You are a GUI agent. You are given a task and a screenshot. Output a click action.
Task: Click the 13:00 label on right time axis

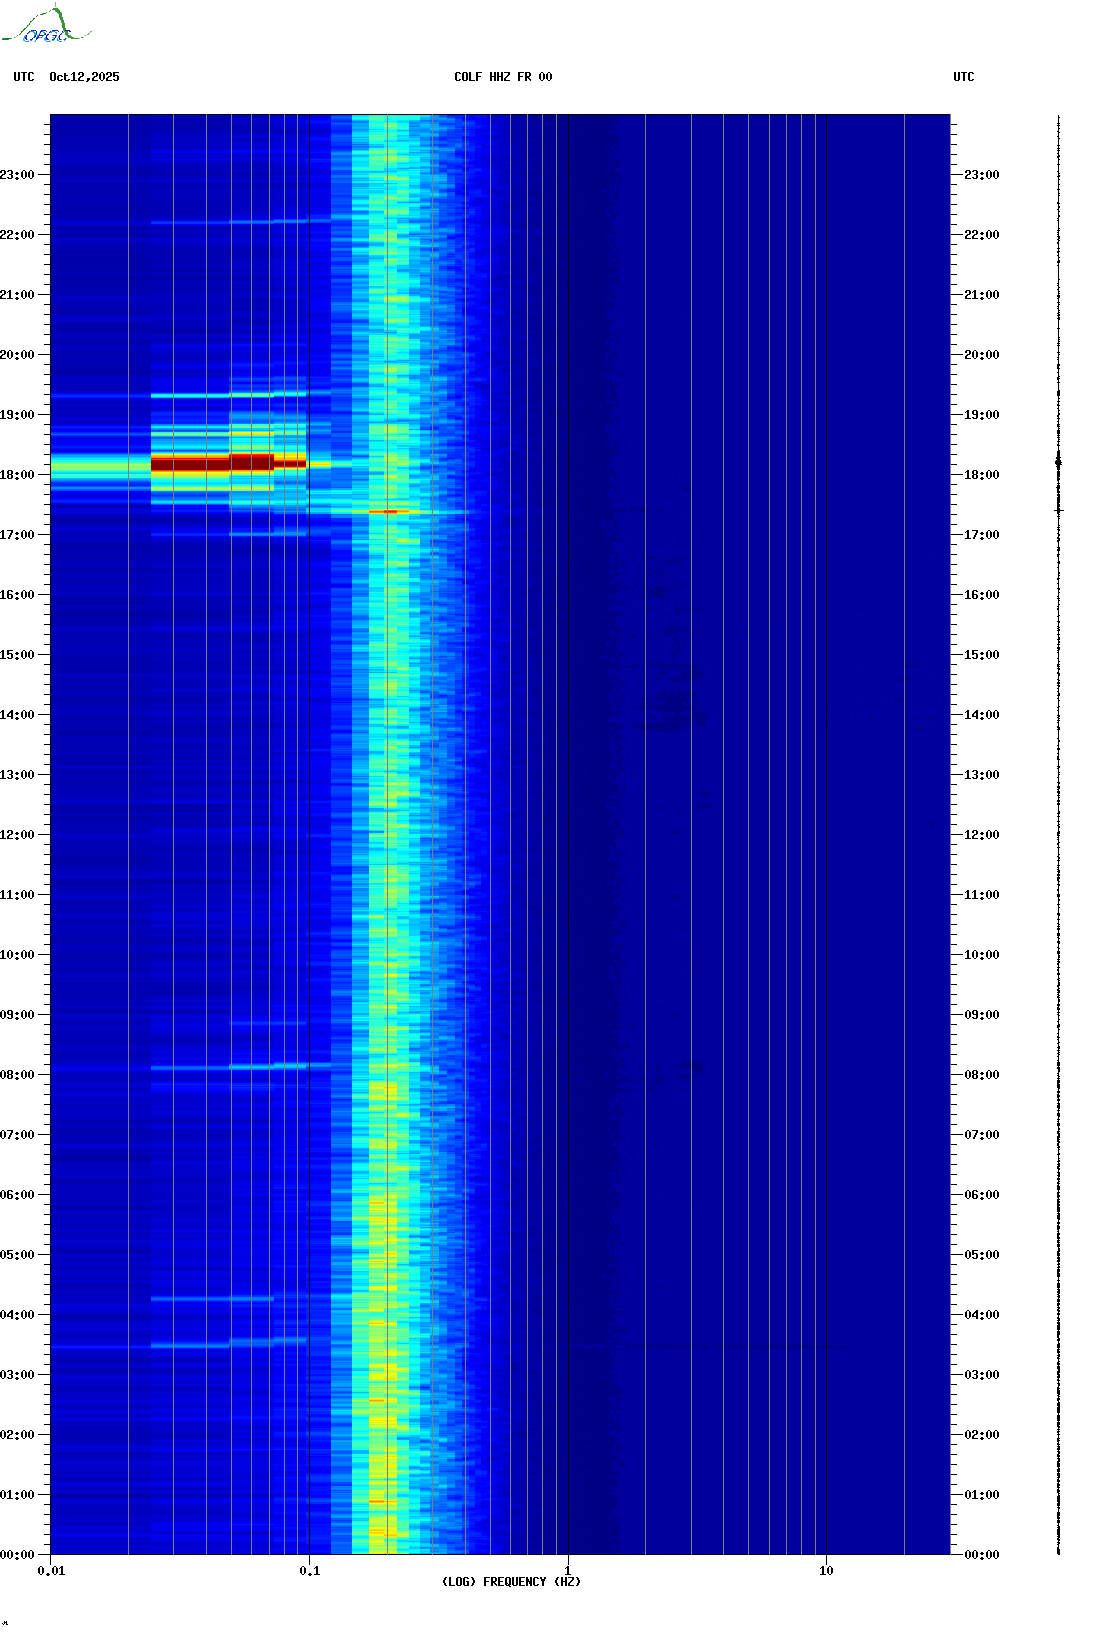coord(982,775)
